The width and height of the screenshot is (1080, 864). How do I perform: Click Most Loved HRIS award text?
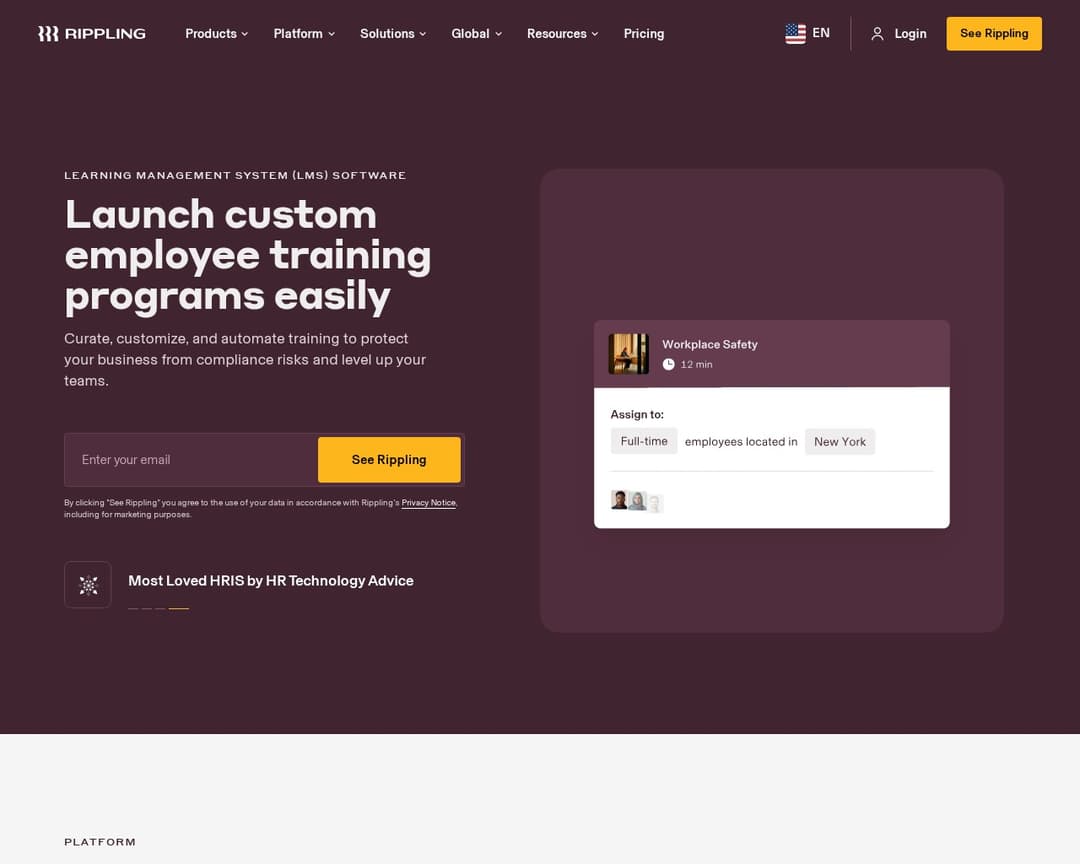[x=271, y=581]
